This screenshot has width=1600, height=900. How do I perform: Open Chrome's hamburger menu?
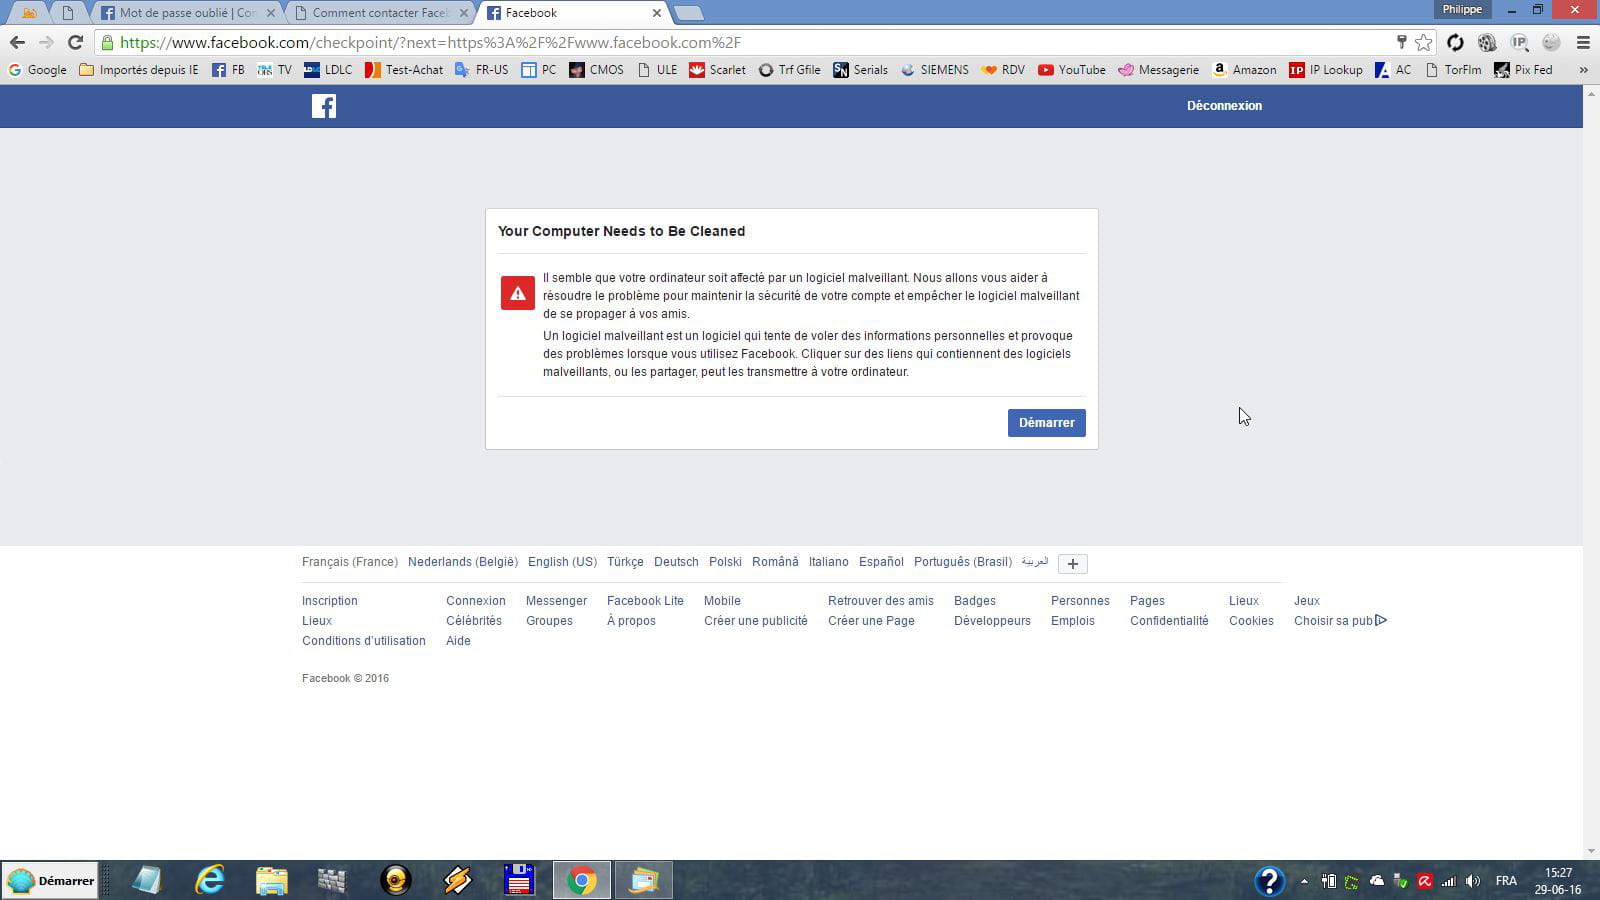click(x=1583, y=42)
